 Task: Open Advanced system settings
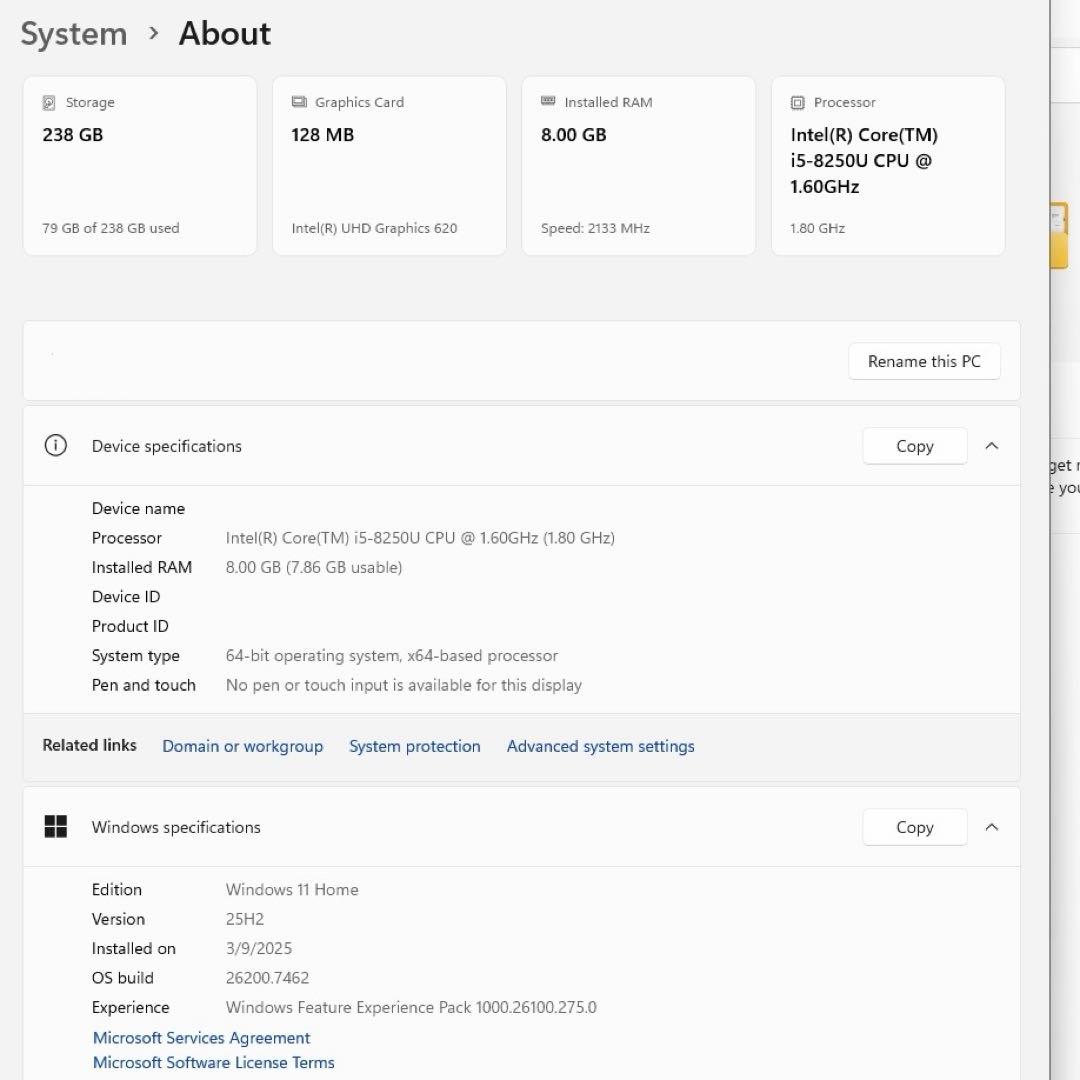click(600, 746)
